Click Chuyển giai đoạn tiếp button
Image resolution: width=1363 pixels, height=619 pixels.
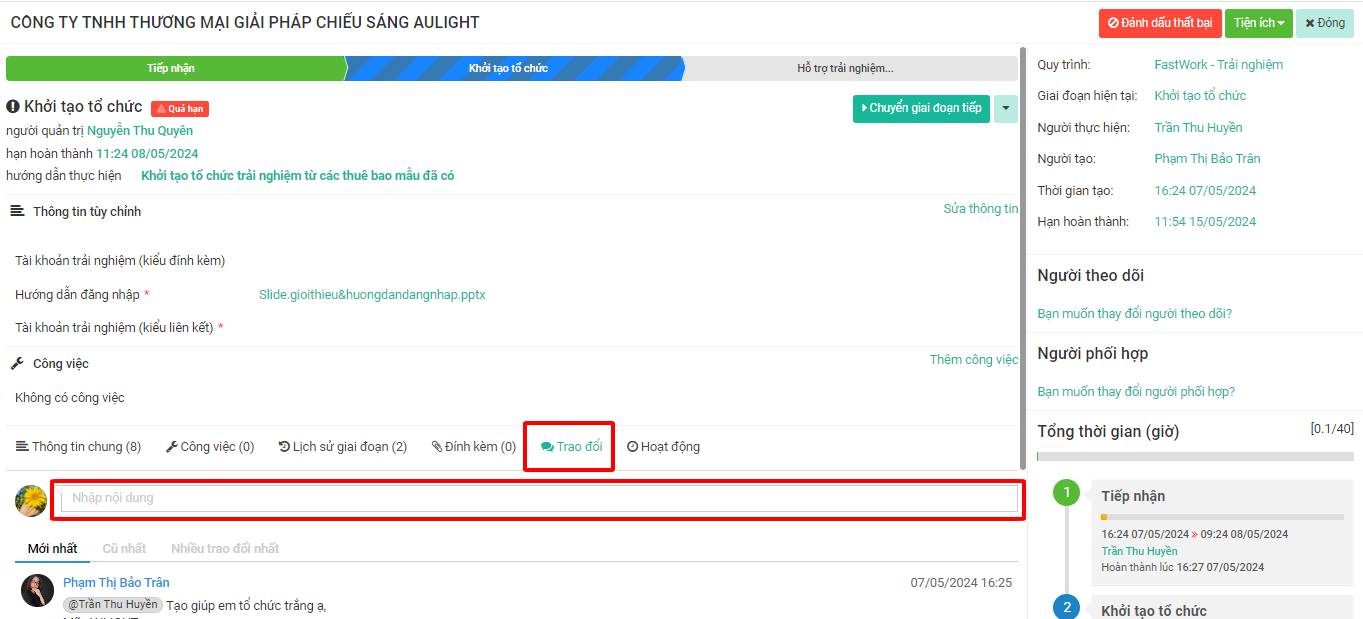tap(921, 108)
